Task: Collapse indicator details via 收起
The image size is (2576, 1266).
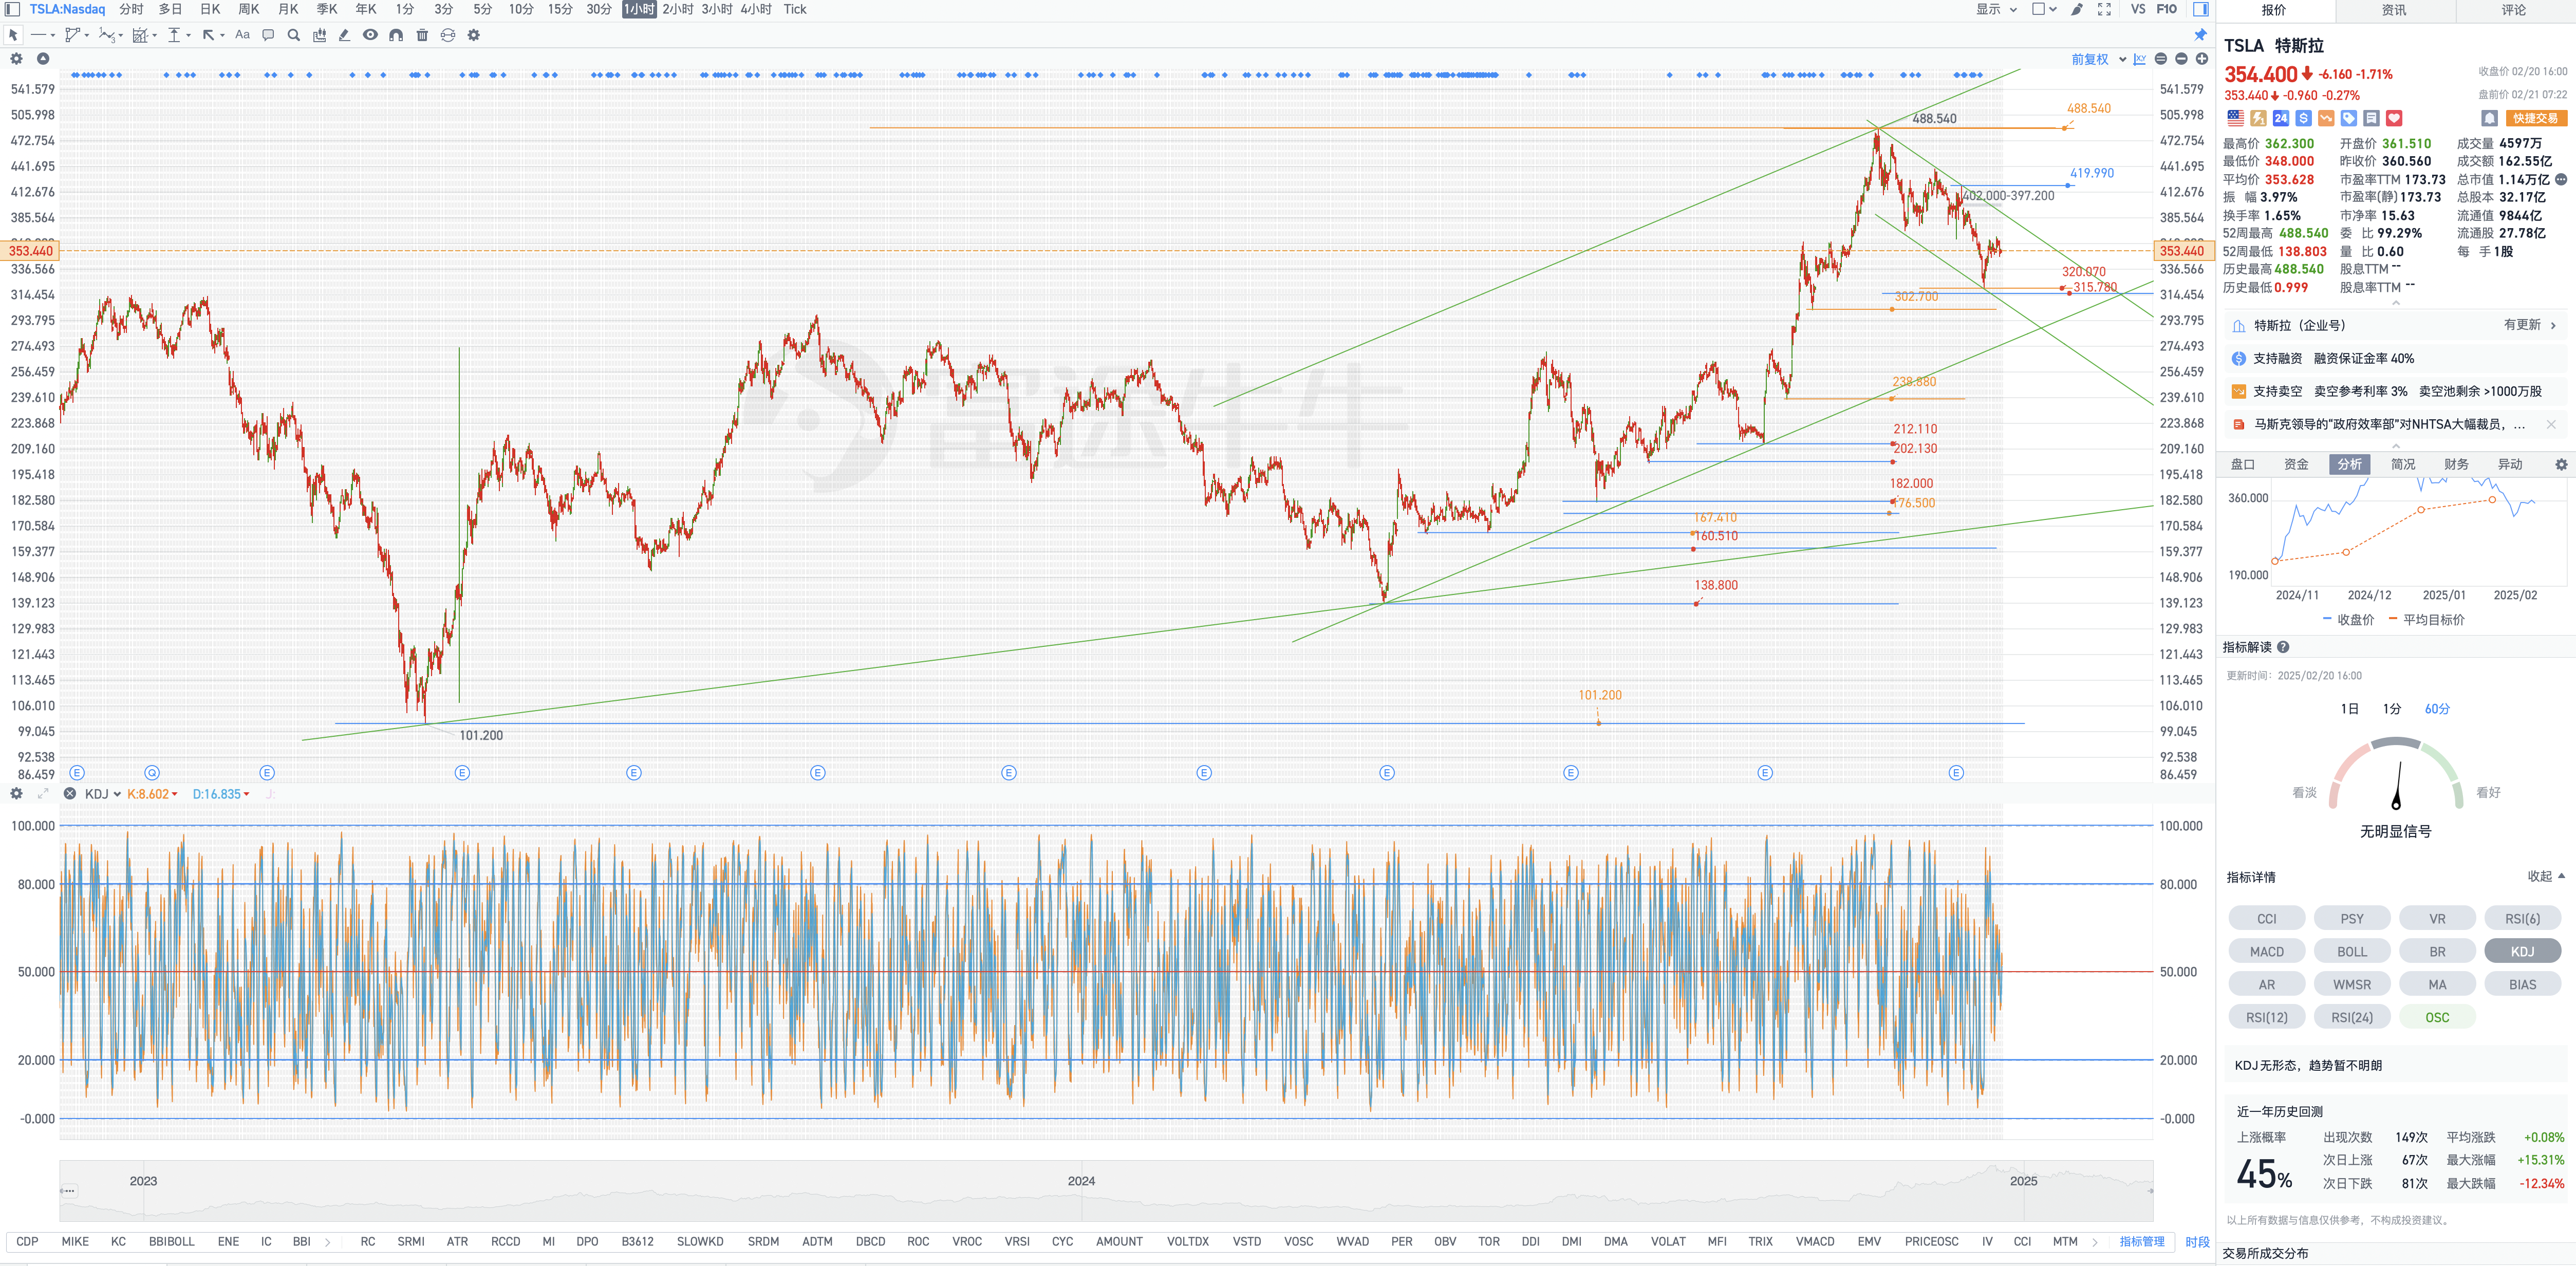Action: tap(2546, 876)
